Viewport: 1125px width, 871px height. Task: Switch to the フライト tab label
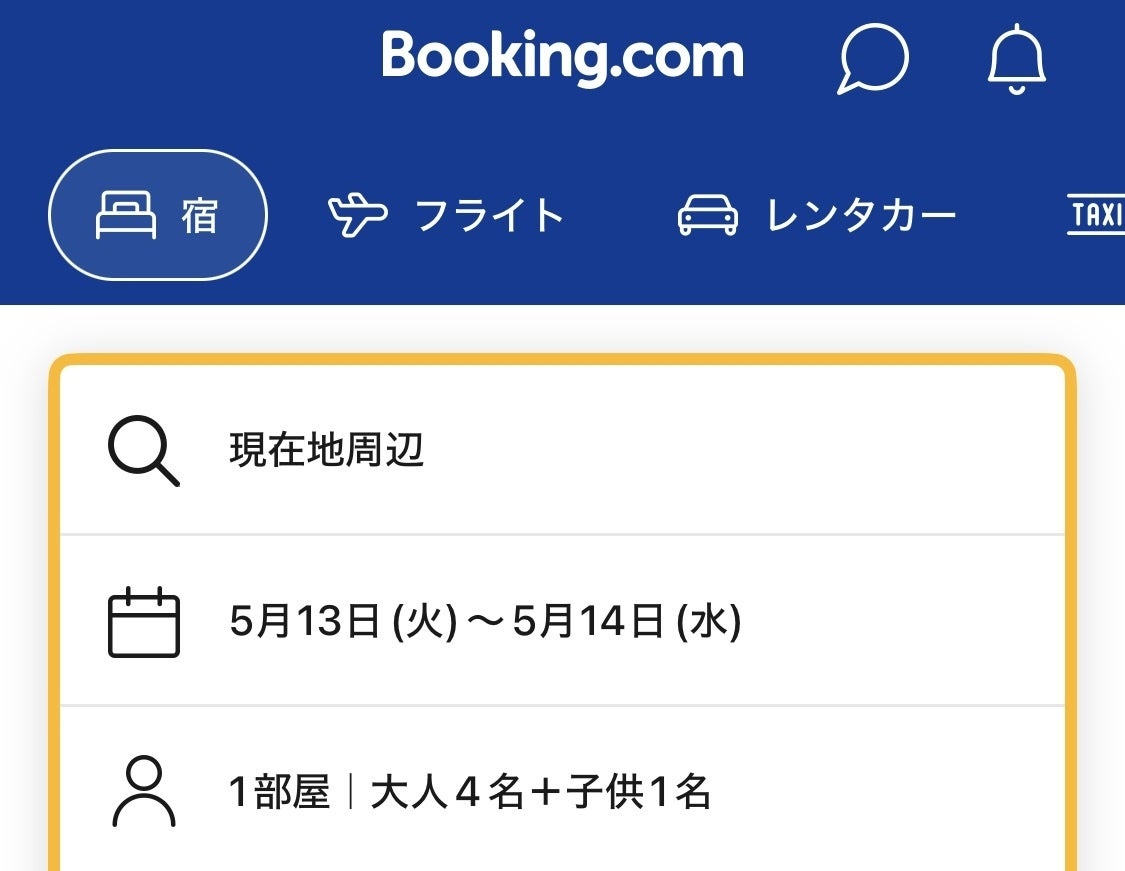(489, 216)
